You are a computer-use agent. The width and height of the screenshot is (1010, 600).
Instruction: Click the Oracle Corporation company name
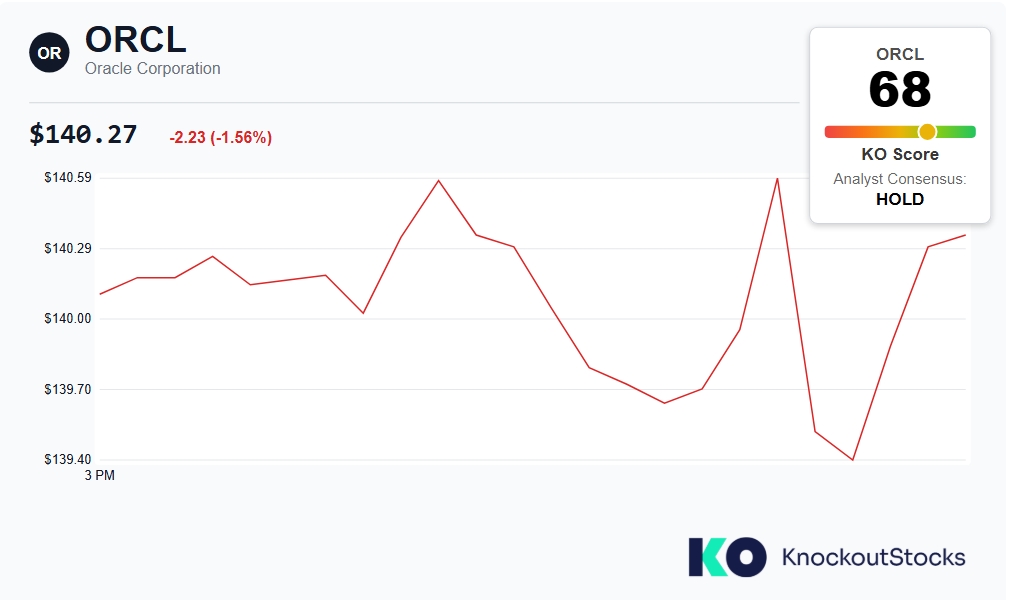[x=153, y=68]
